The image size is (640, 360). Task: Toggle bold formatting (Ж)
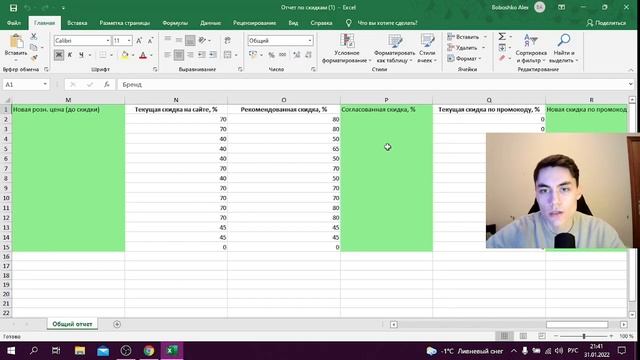pos(59,55)
